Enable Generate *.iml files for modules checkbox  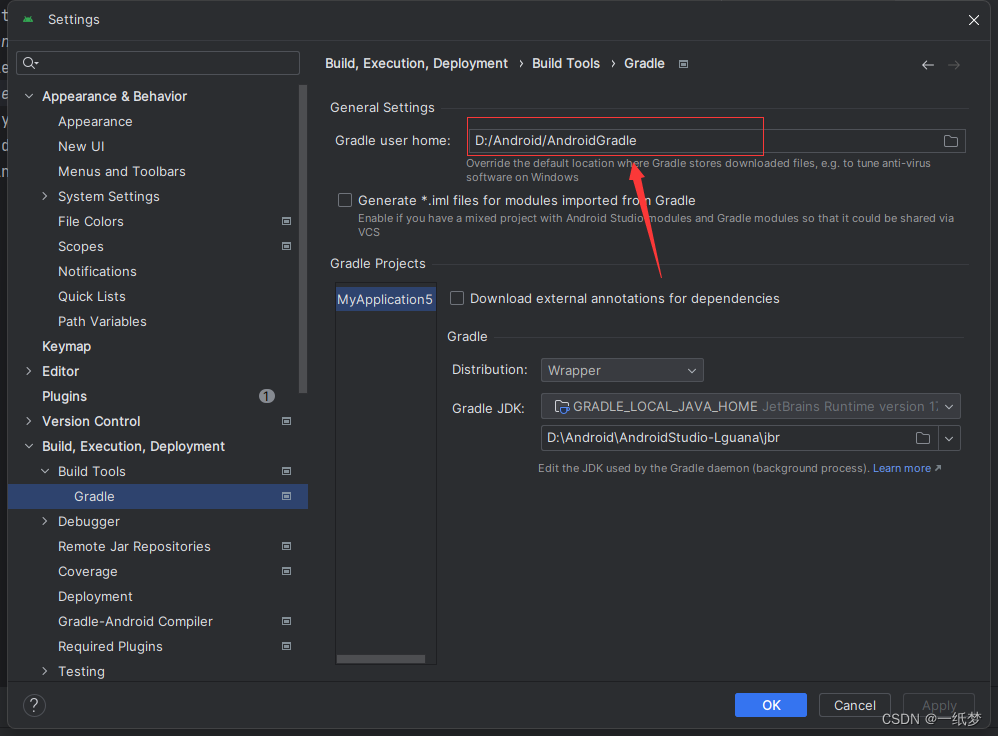(345, 200)
